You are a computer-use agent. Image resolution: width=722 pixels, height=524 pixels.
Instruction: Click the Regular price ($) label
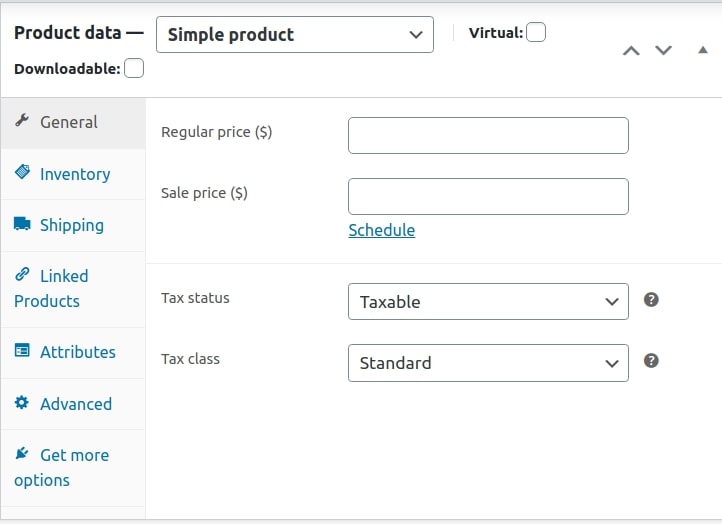pyautogui.click(x=216, y=132)
